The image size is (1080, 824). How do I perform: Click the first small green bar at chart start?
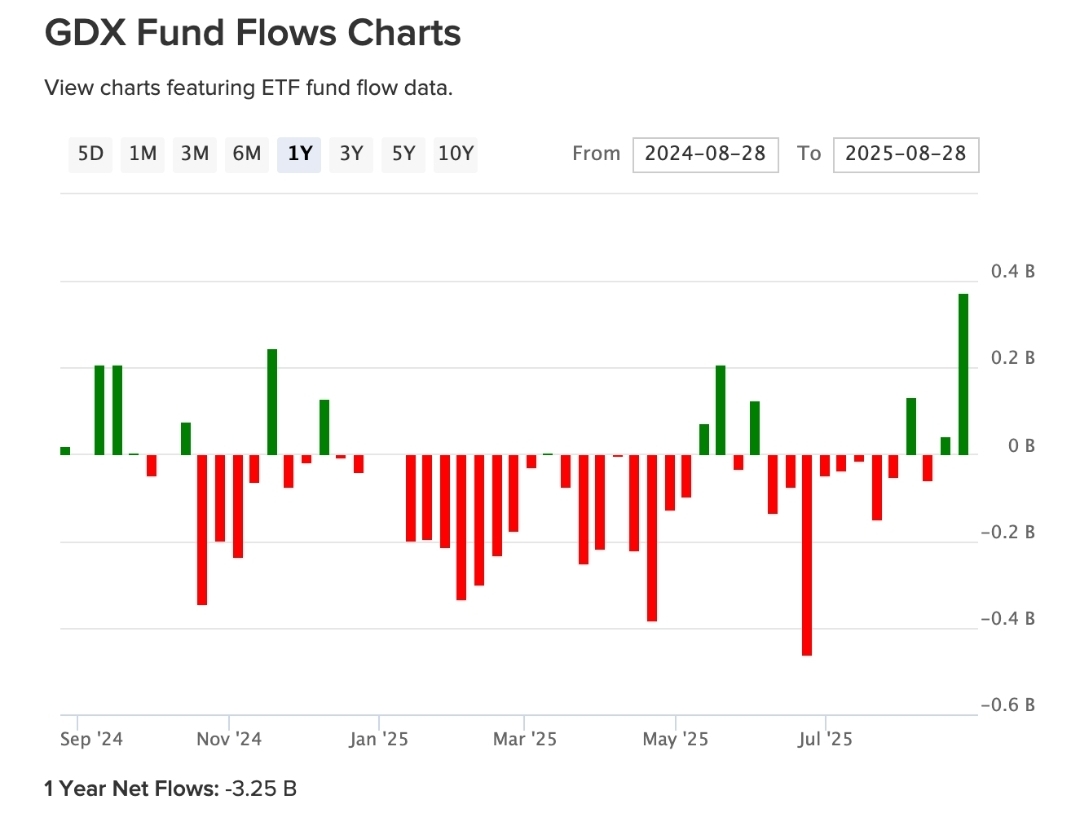tap(65, 451)
